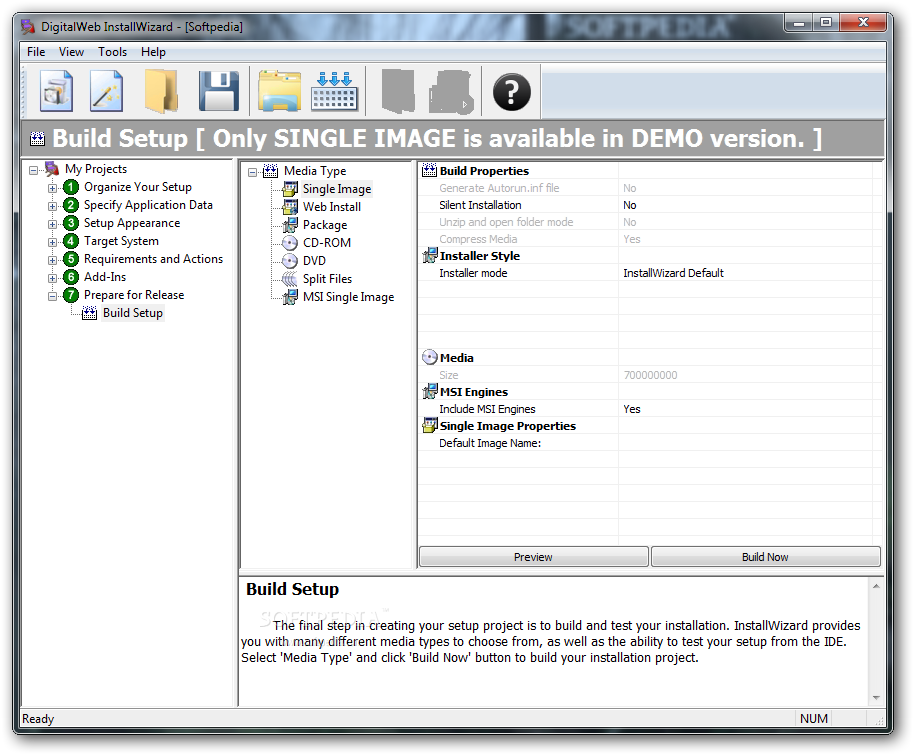Open the Help menu
Viewport: 914px width, 755px height.
click(x=153, y=52)
